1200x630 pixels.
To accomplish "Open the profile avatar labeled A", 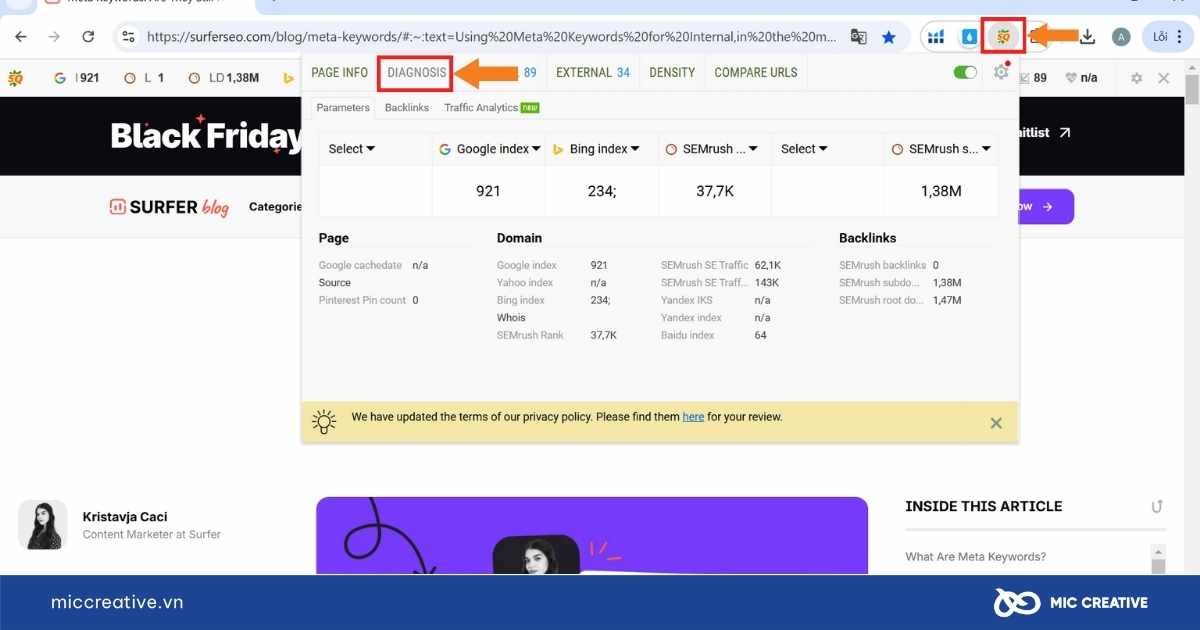I will click(x=1121, y=37).
